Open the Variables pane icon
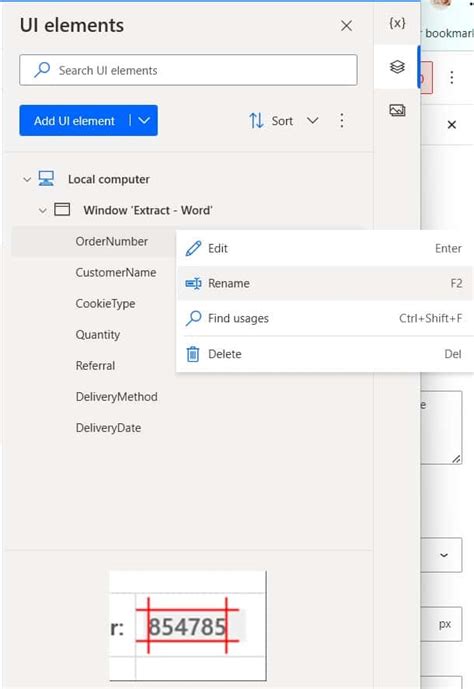This screenshot has height=689, width=474. coord(397,23)
